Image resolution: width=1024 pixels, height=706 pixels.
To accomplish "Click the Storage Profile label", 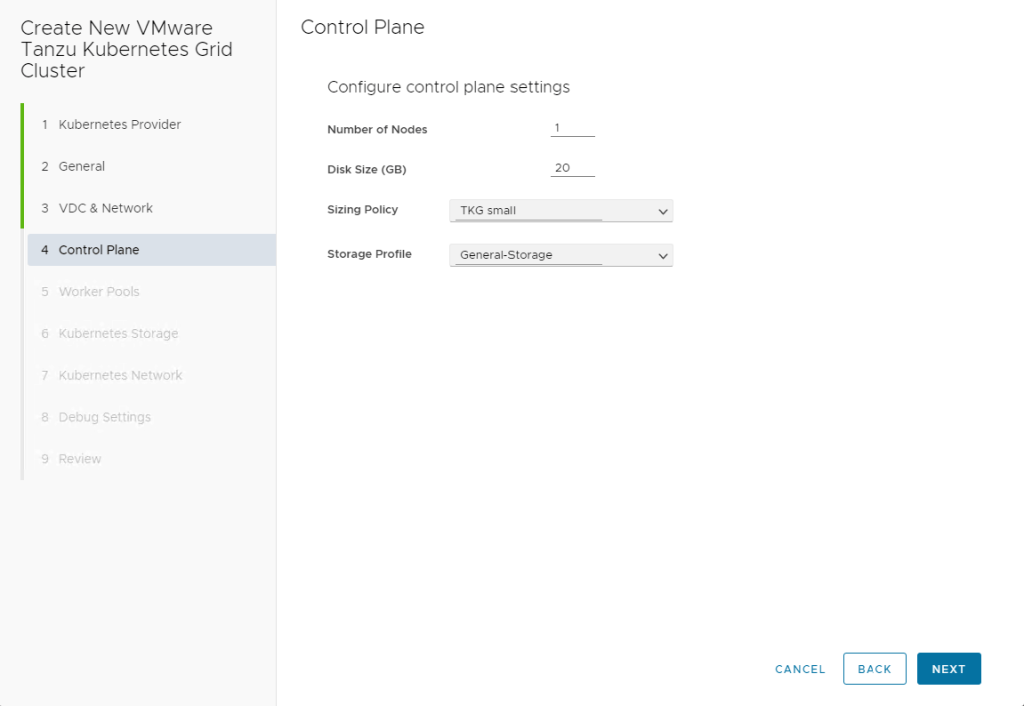I will click(370, 254).
